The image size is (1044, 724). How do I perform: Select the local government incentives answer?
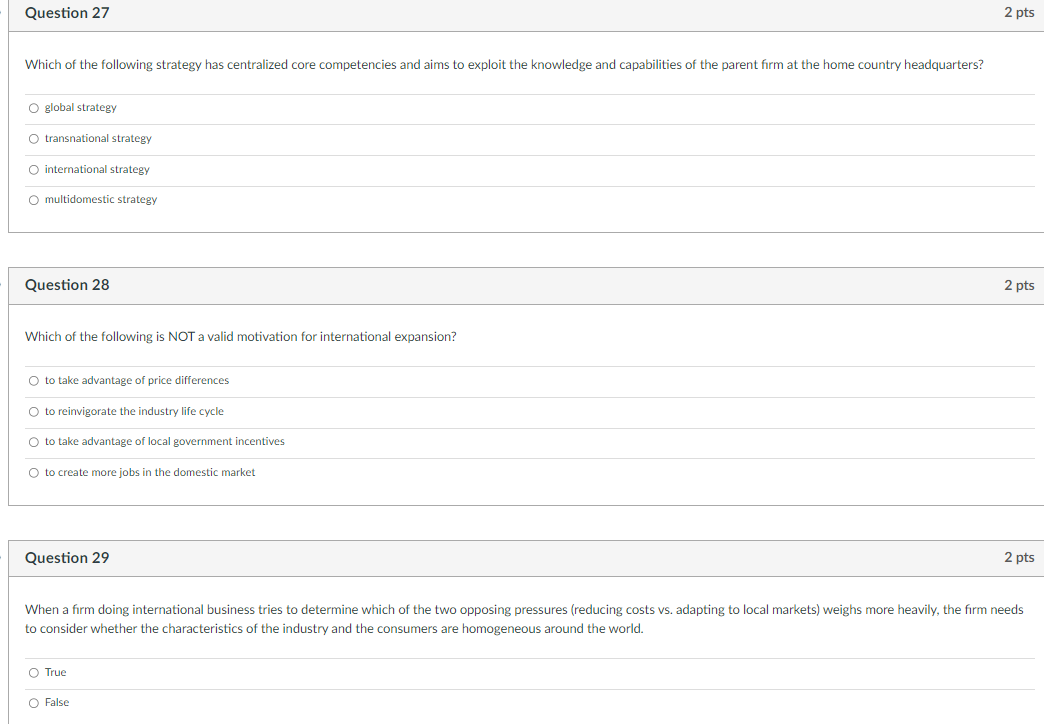(33, 441)
